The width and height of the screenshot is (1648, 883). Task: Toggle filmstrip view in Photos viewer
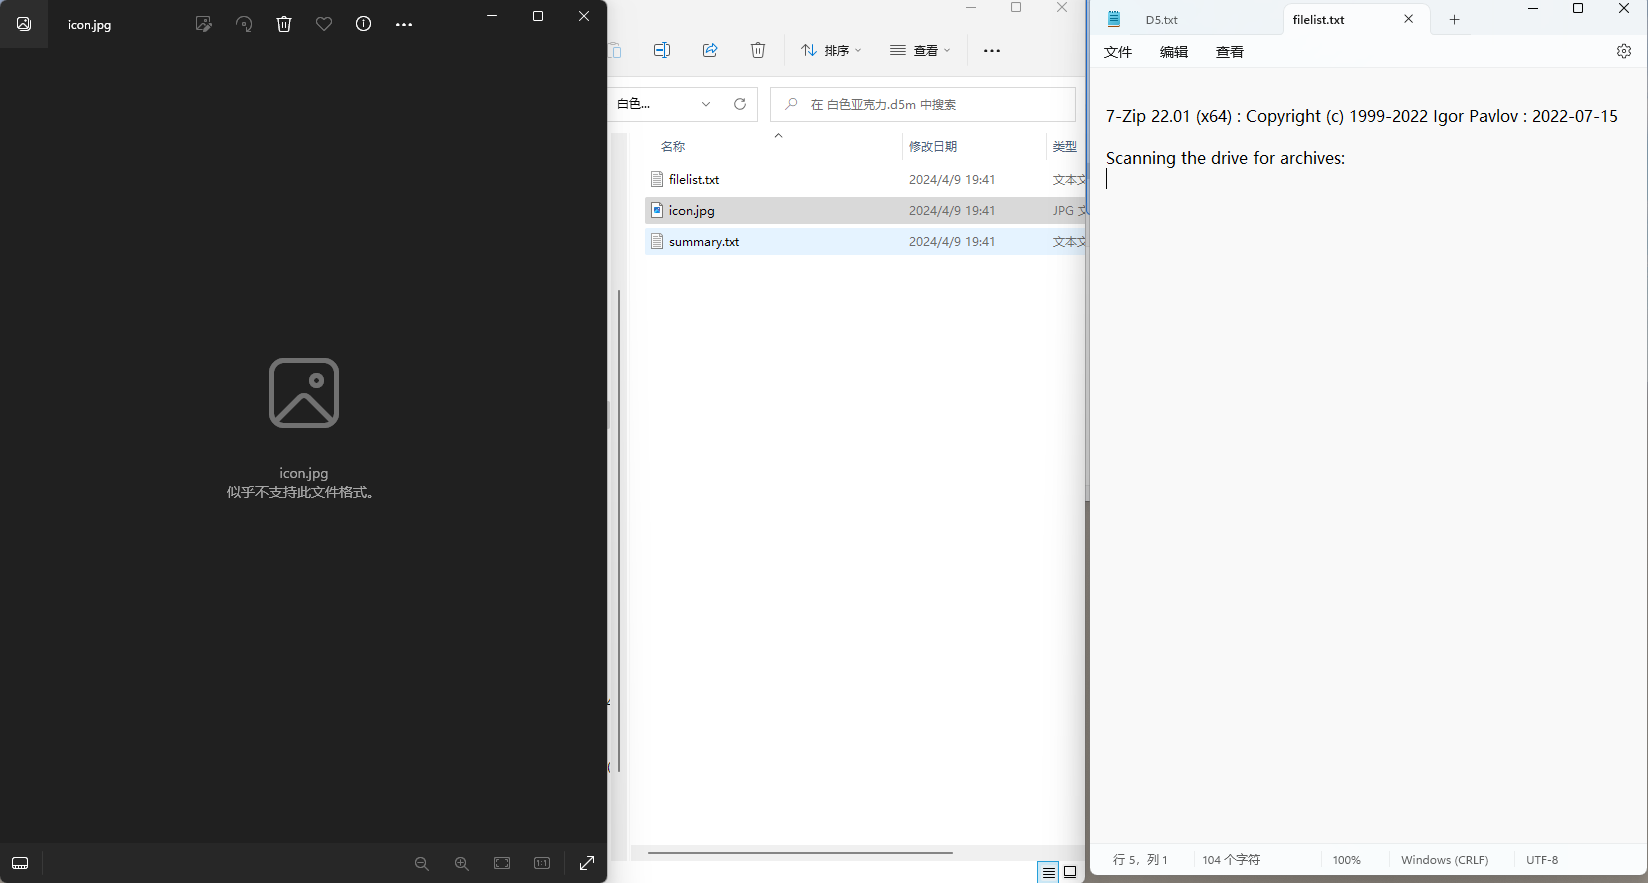click(20, 863)
